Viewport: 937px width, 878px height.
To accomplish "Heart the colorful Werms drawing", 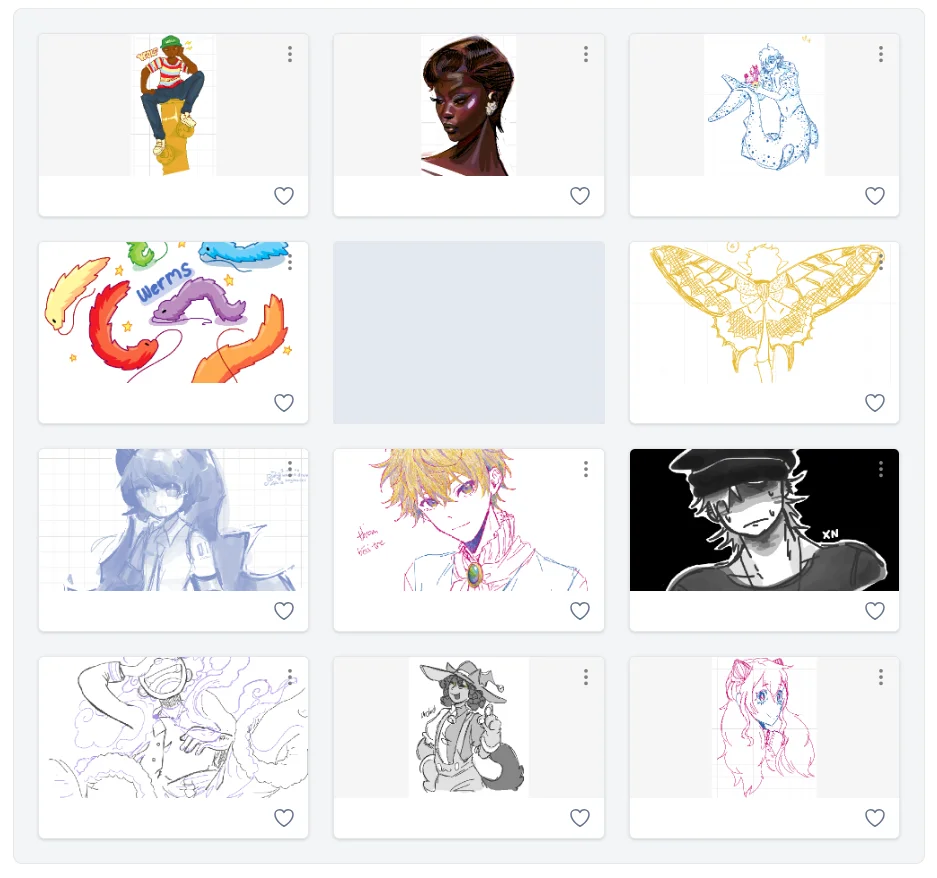I will tap(284, 403).
